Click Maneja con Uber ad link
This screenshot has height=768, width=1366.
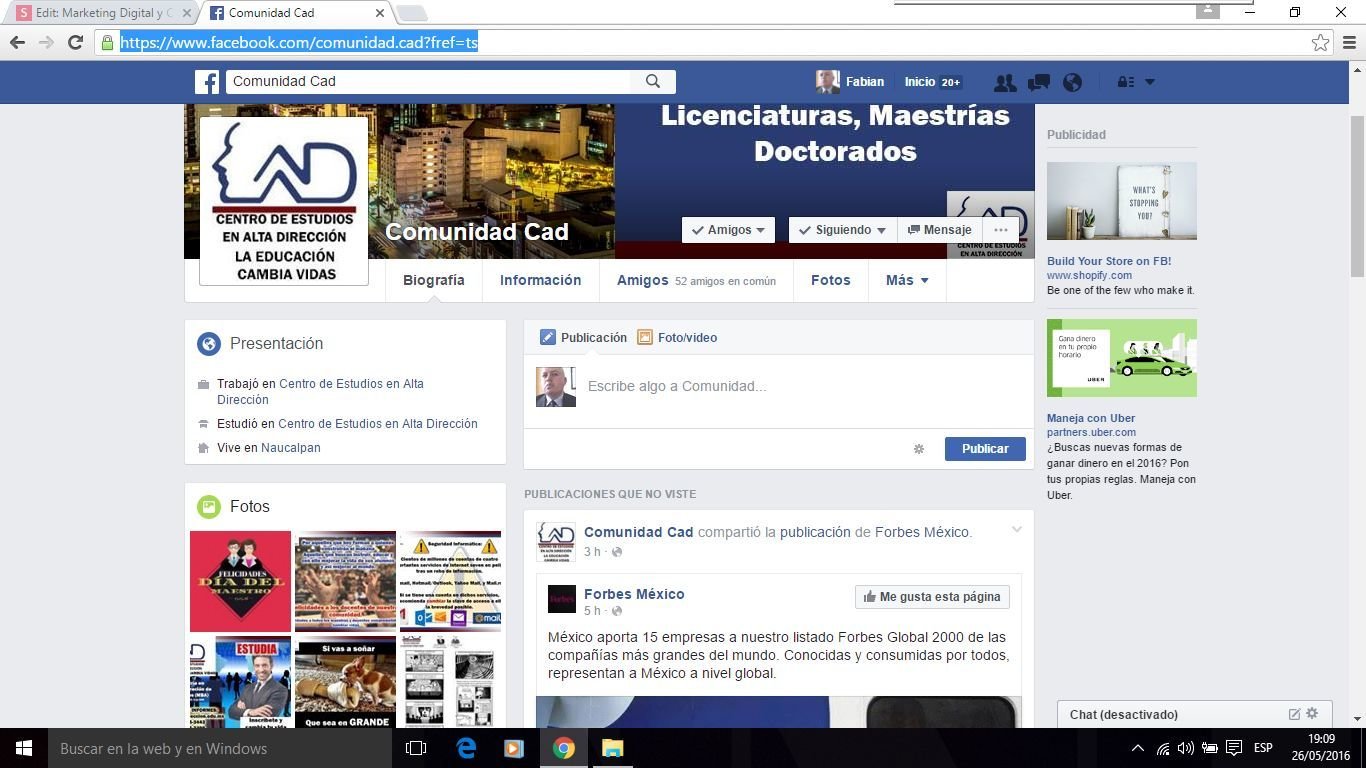coord(1091,418)
